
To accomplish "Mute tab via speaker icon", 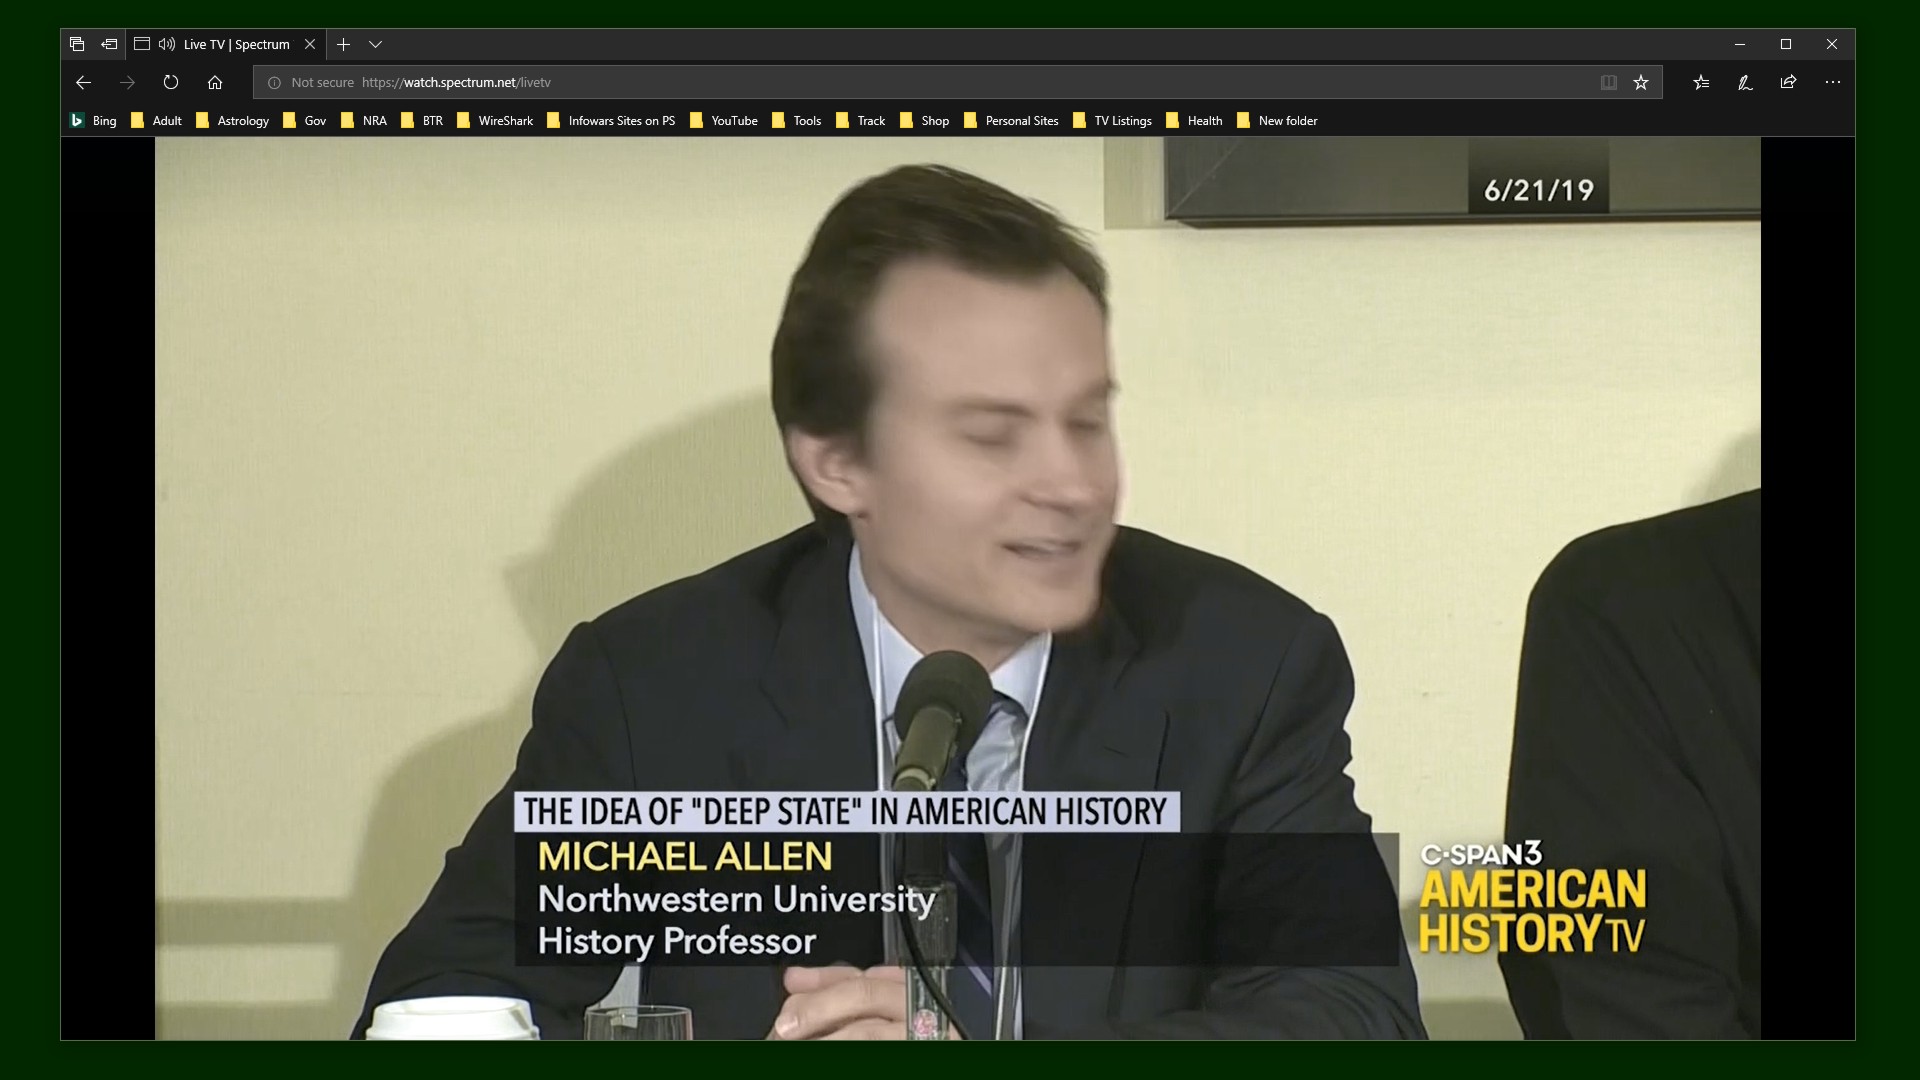I will click(166, 44).
